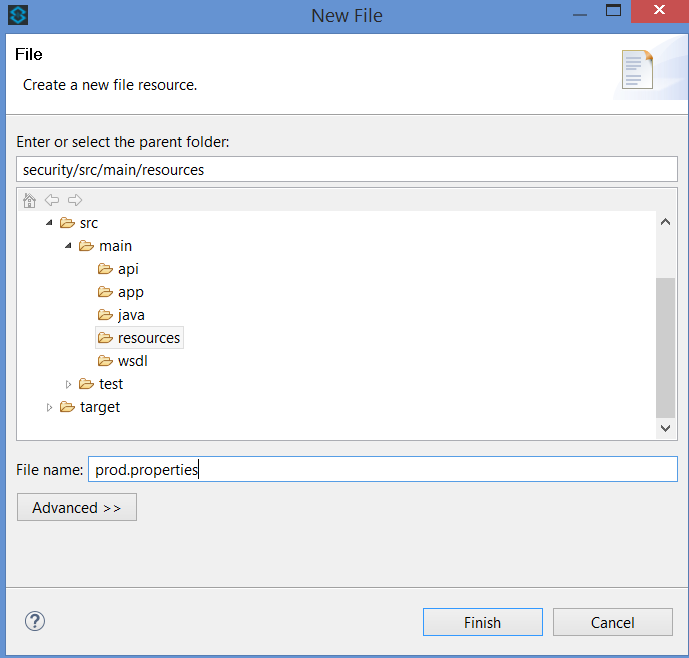
Task: Click the parent folder path field
Action: [x=347, y=170]
